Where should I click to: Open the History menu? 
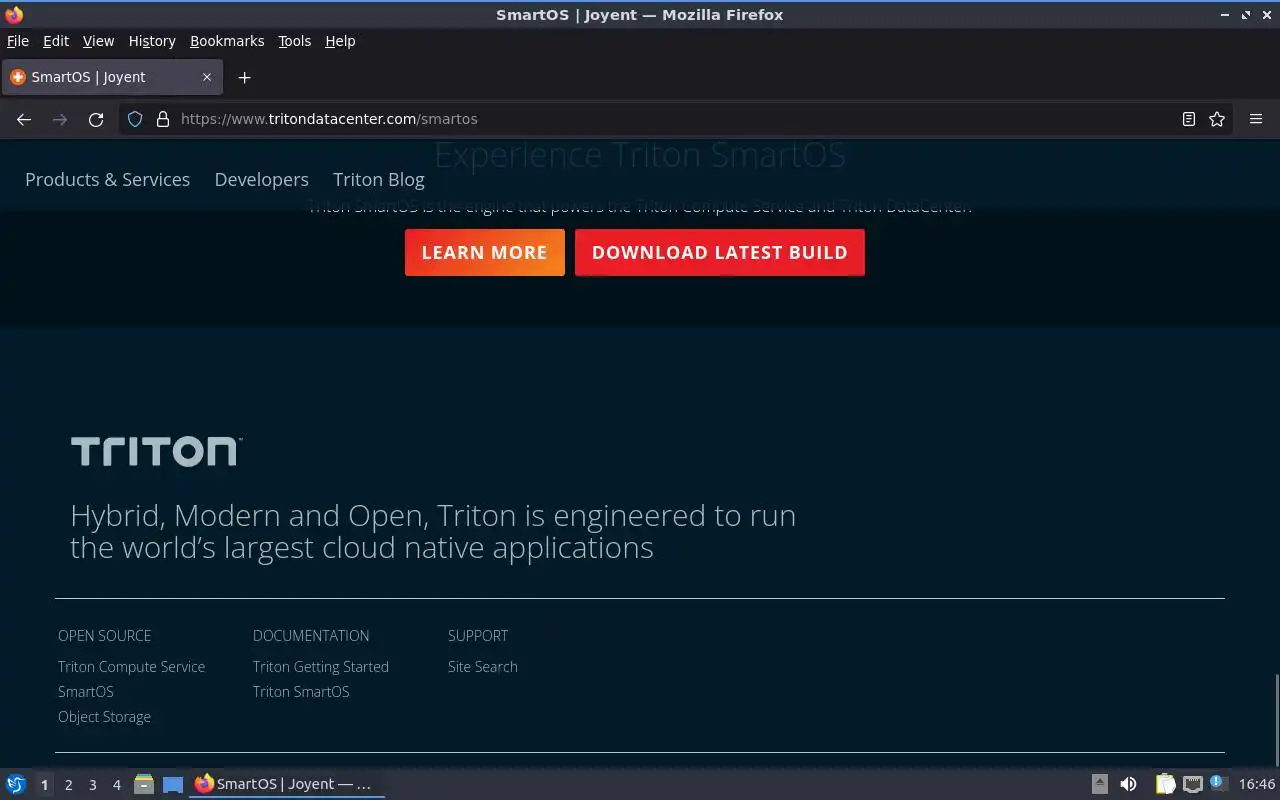point(152,41)
